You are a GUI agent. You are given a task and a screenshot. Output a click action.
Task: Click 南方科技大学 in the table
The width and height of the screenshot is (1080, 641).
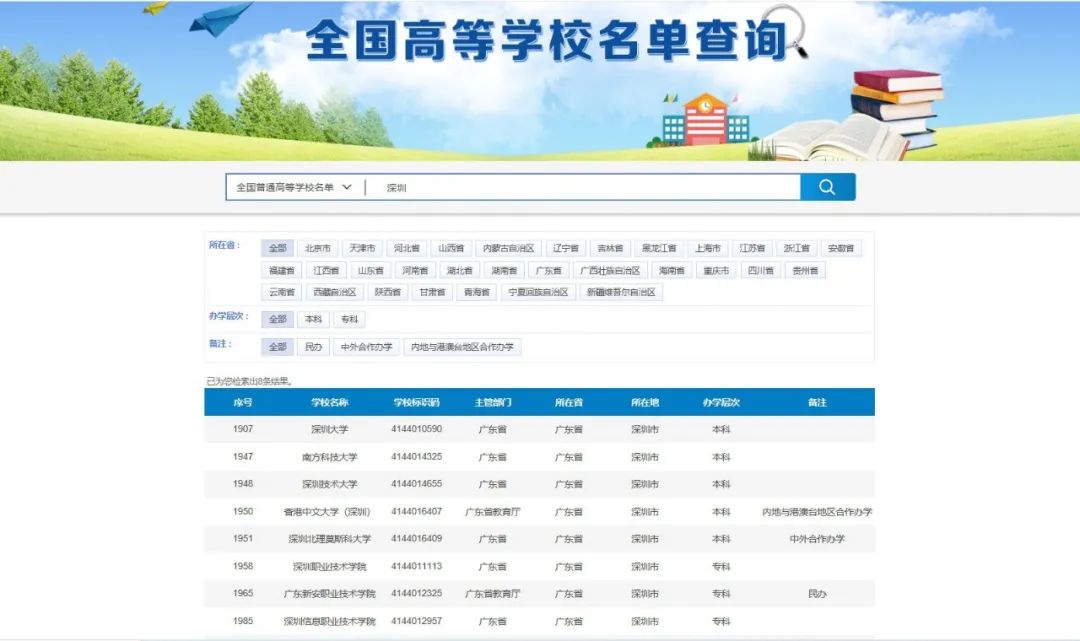click(x=329, y=456)
